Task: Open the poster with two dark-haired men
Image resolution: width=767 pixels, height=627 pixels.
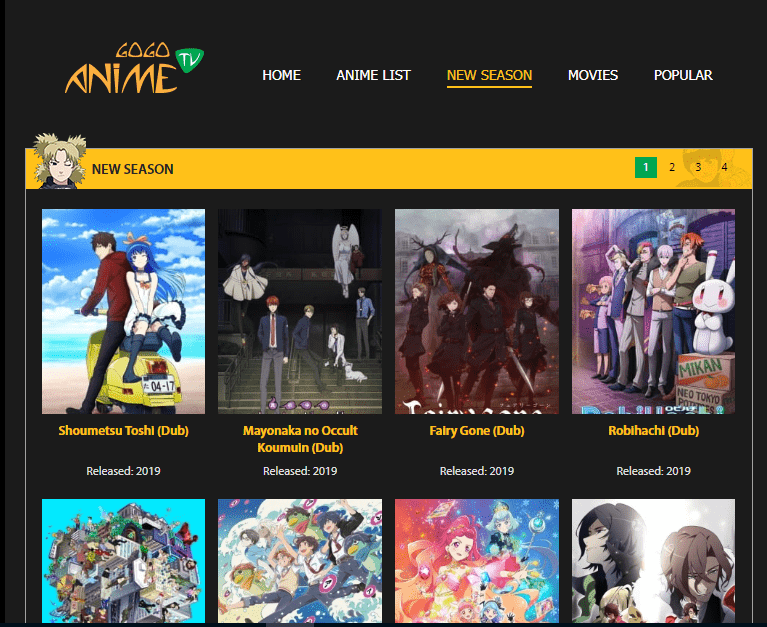Action: point(654,561)
